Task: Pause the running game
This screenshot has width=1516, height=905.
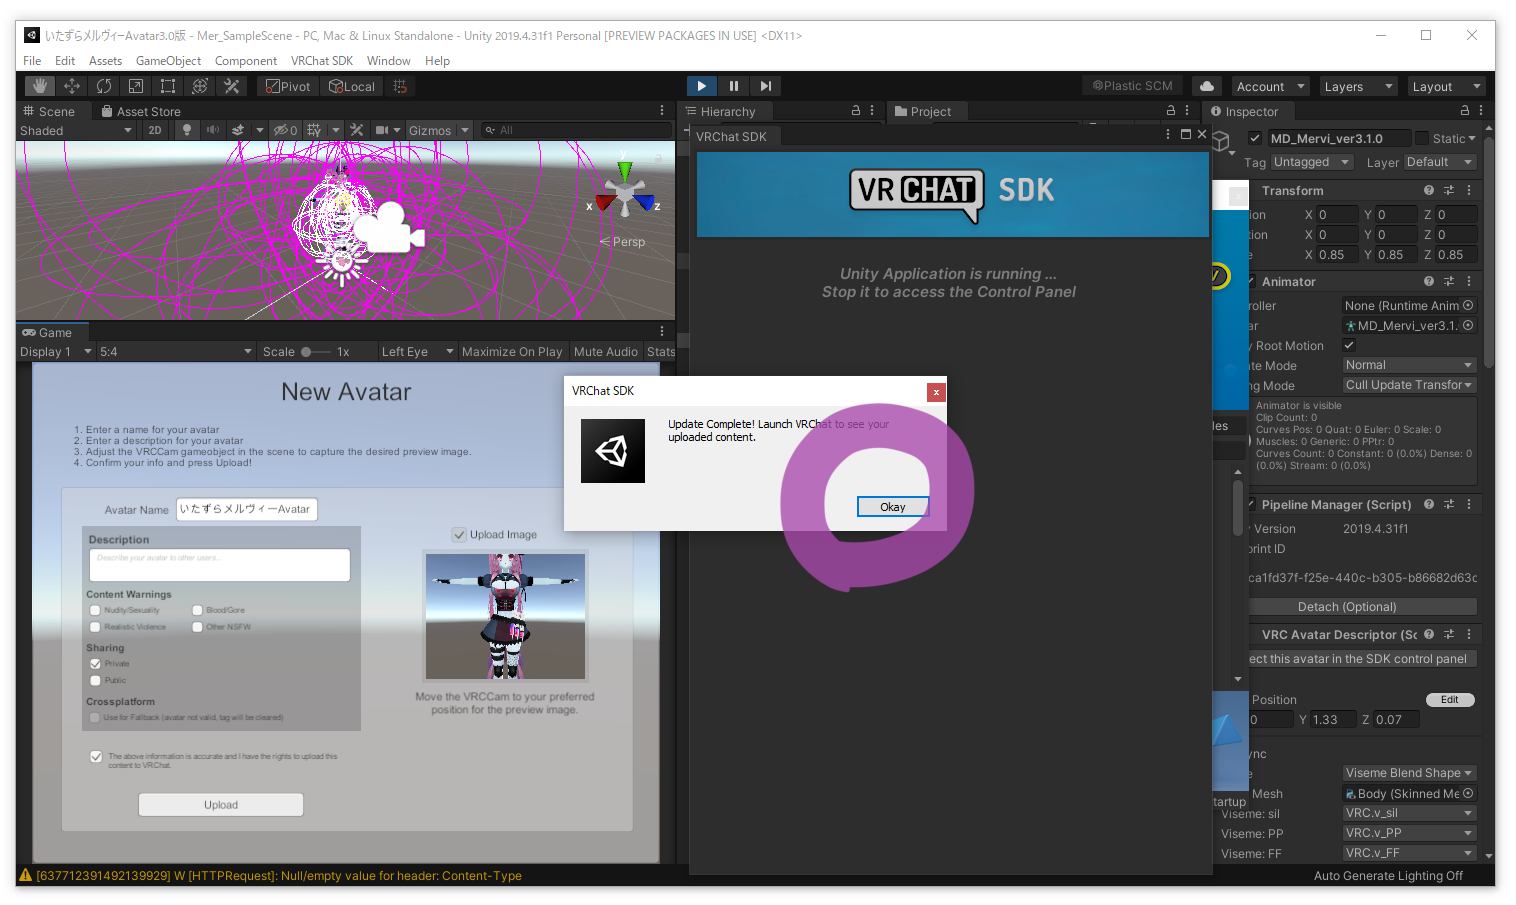Action: pos(734,86)
